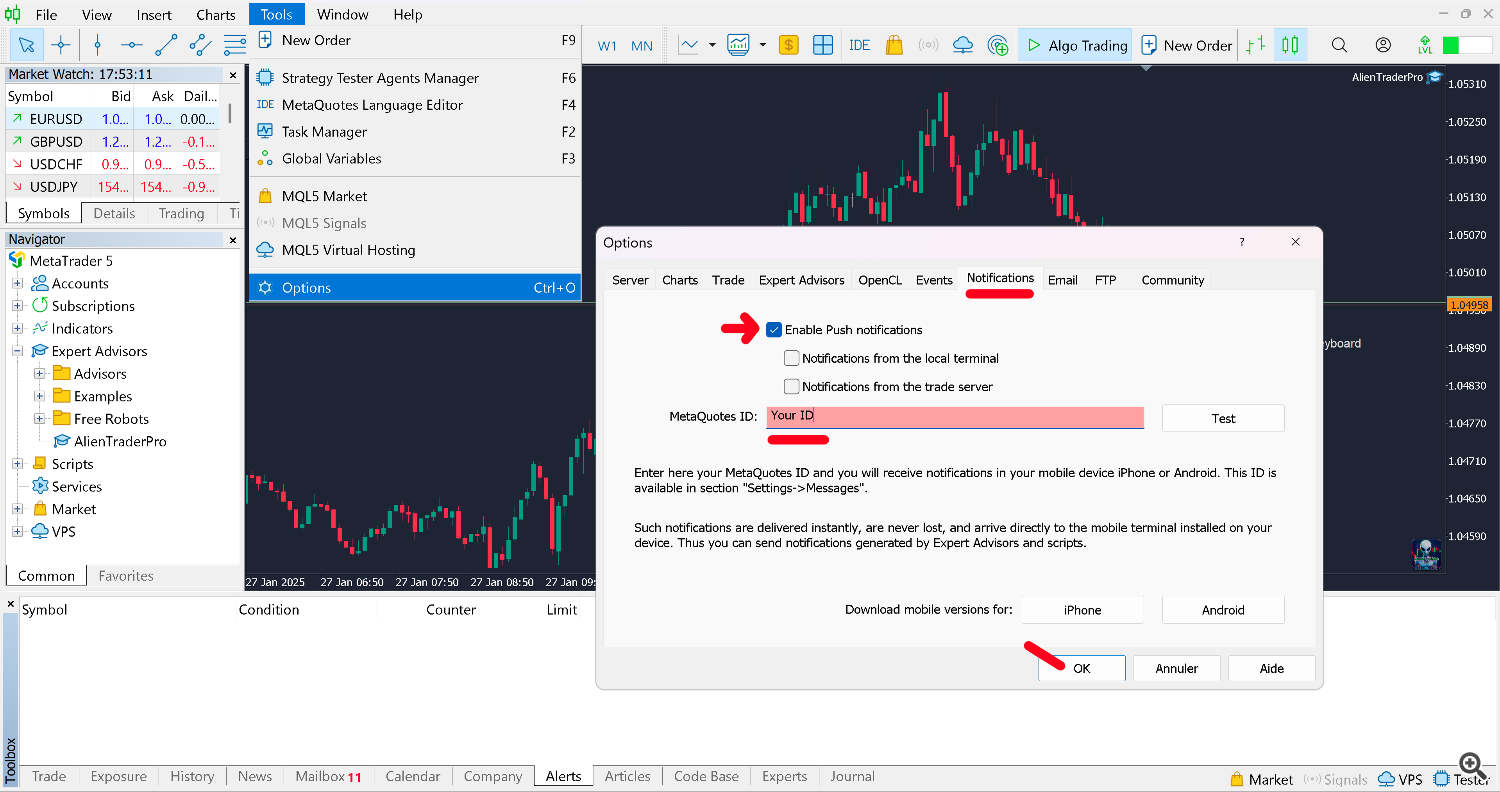Open the File menu
The height and width of the screenshot is (792, 1500).
[x=46, y=14]
